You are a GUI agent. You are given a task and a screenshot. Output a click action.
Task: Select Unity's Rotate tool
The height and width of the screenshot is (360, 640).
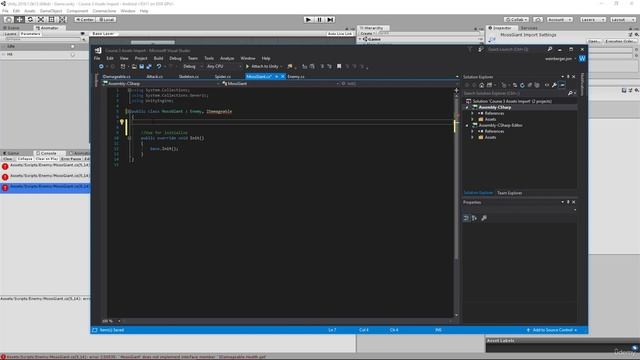point(30,19)
